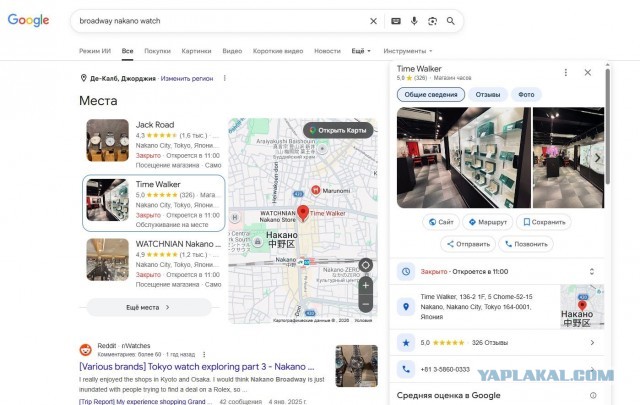Image resolution: width=640 pixels, height=405 pixels.
Task: Click the Отправить button
Action: click(x=468, y=244)
